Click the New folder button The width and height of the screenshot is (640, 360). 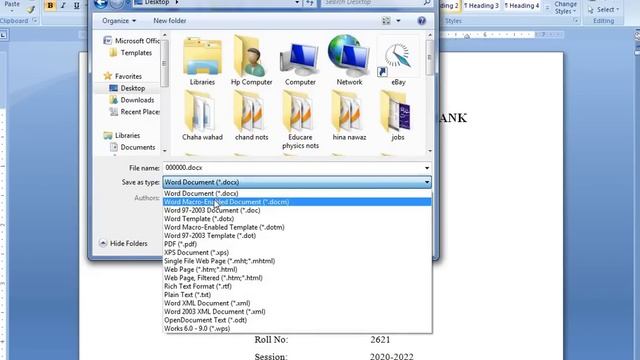point(170,21)
